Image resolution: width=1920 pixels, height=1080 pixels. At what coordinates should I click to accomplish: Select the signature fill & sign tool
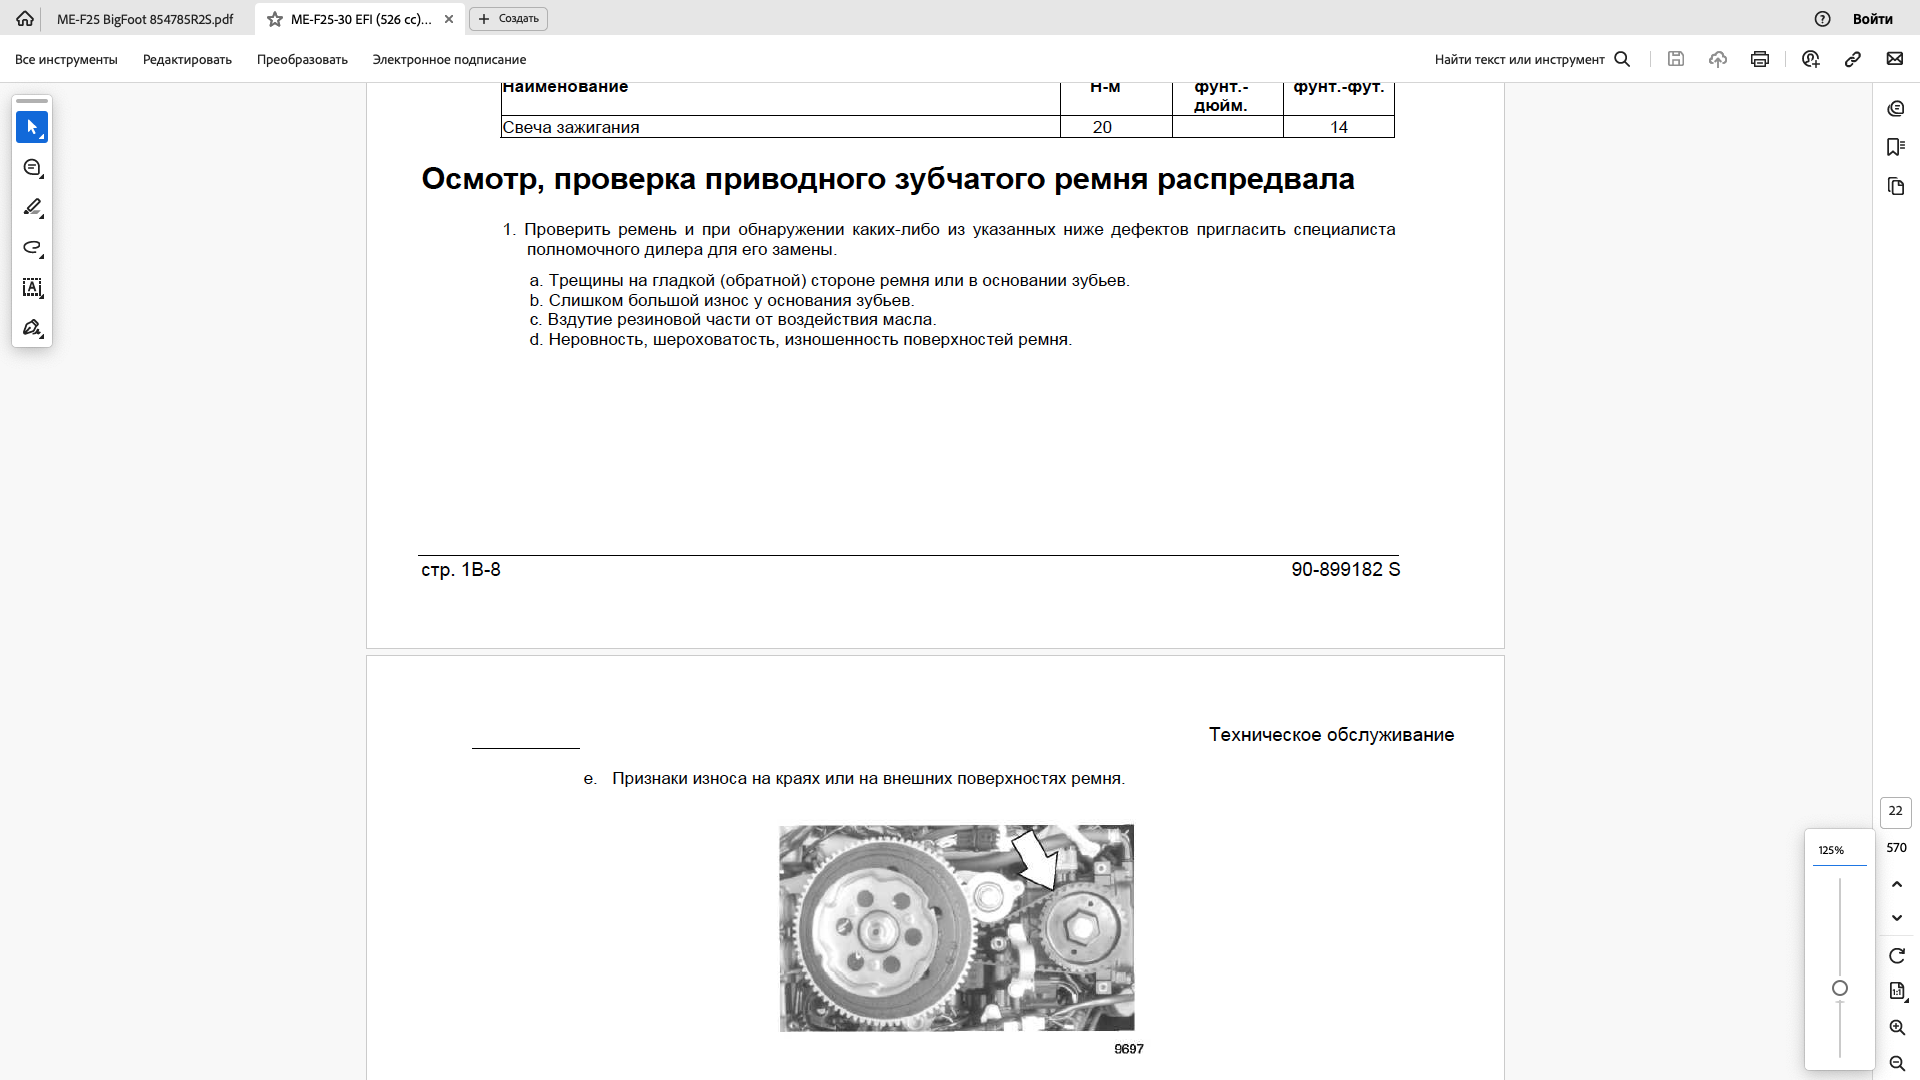pos(32,328)
